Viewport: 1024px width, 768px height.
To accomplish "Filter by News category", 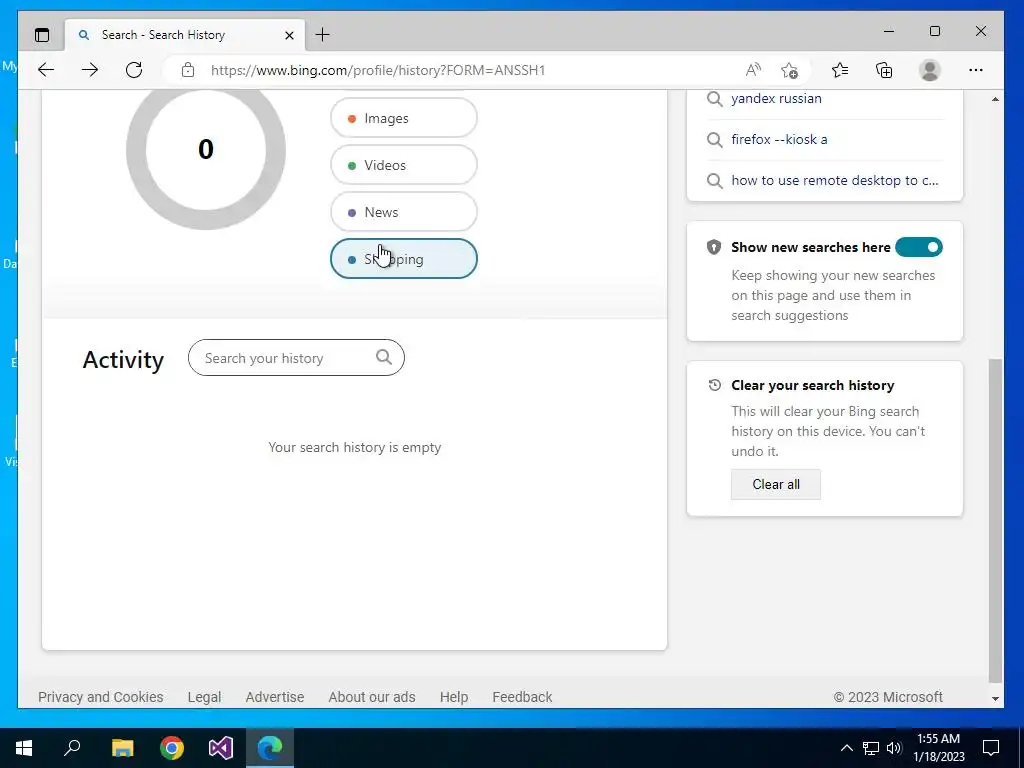I will 404,212.
